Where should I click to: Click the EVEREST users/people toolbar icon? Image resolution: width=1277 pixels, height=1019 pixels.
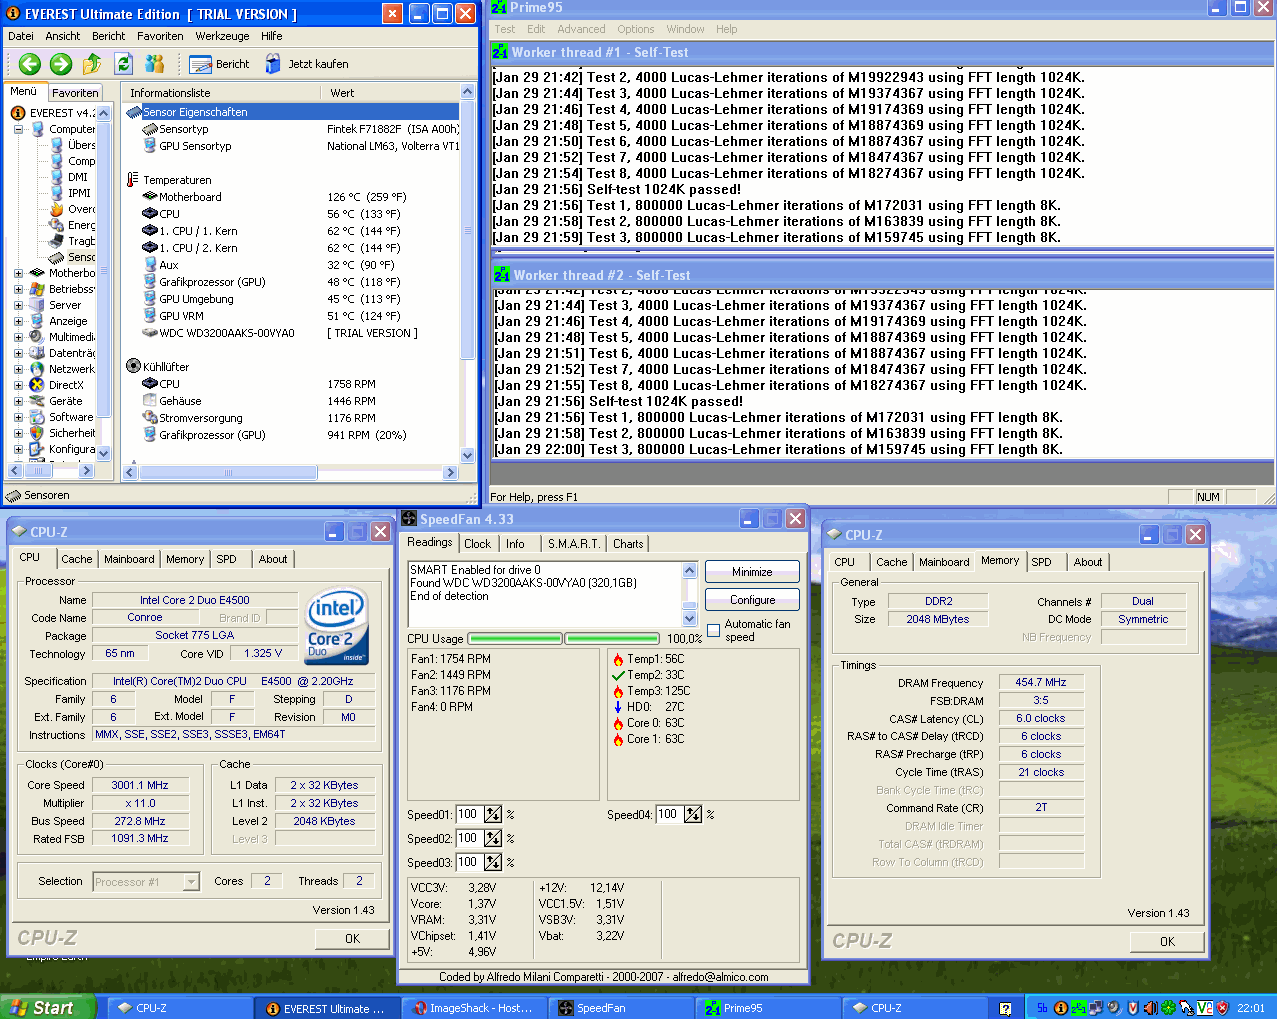pyautogui.click(x=154, y=64)
